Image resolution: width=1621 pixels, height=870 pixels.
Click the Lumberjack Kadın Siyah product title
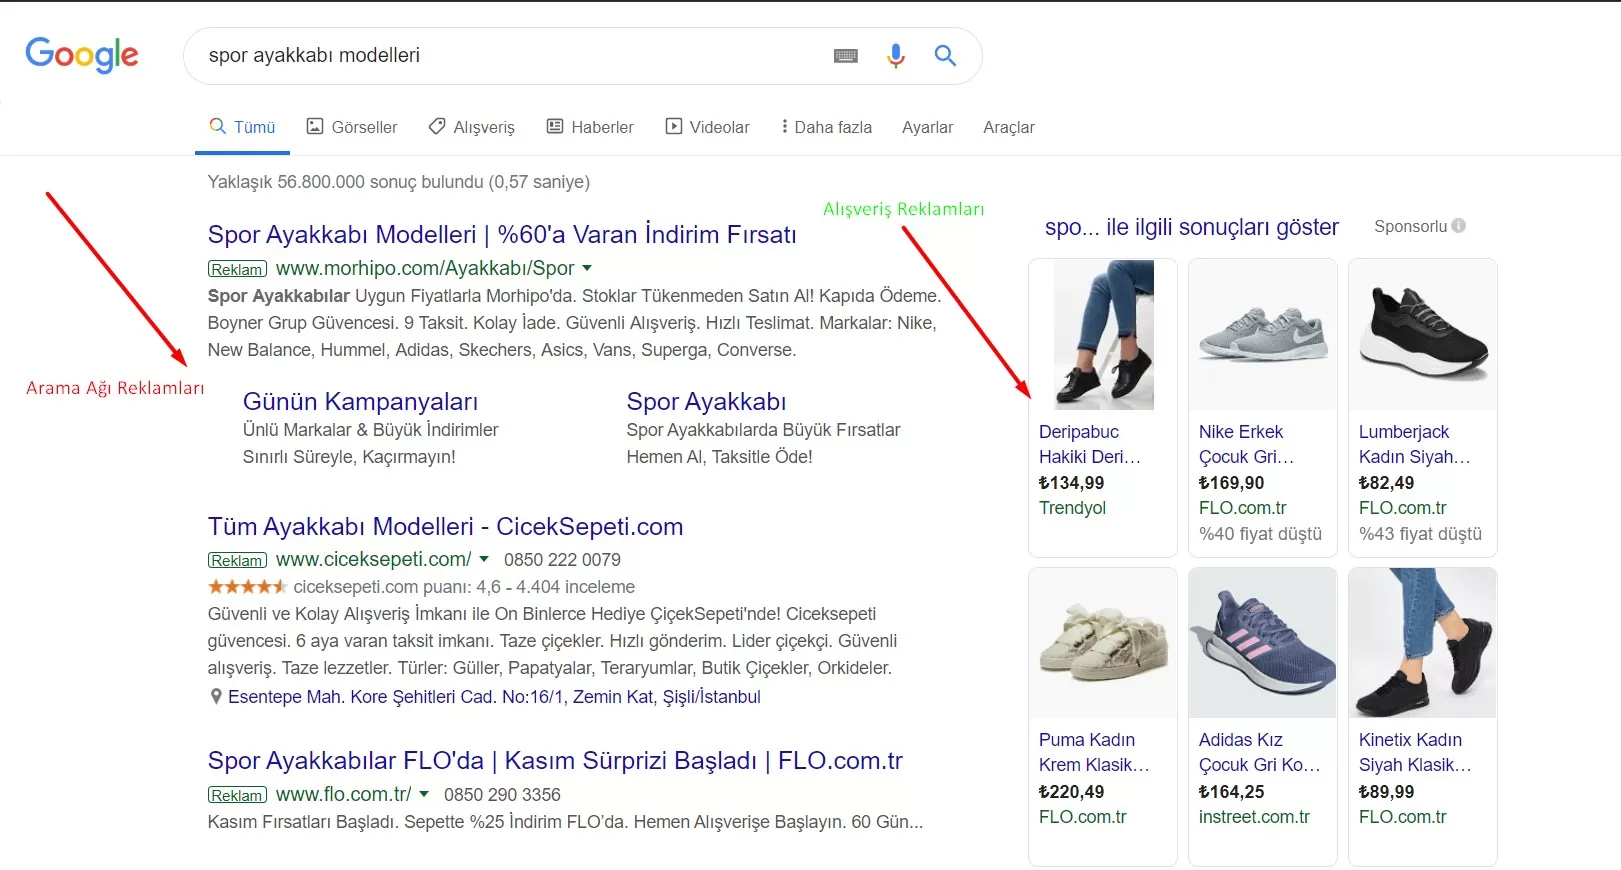pos(1415,444)
